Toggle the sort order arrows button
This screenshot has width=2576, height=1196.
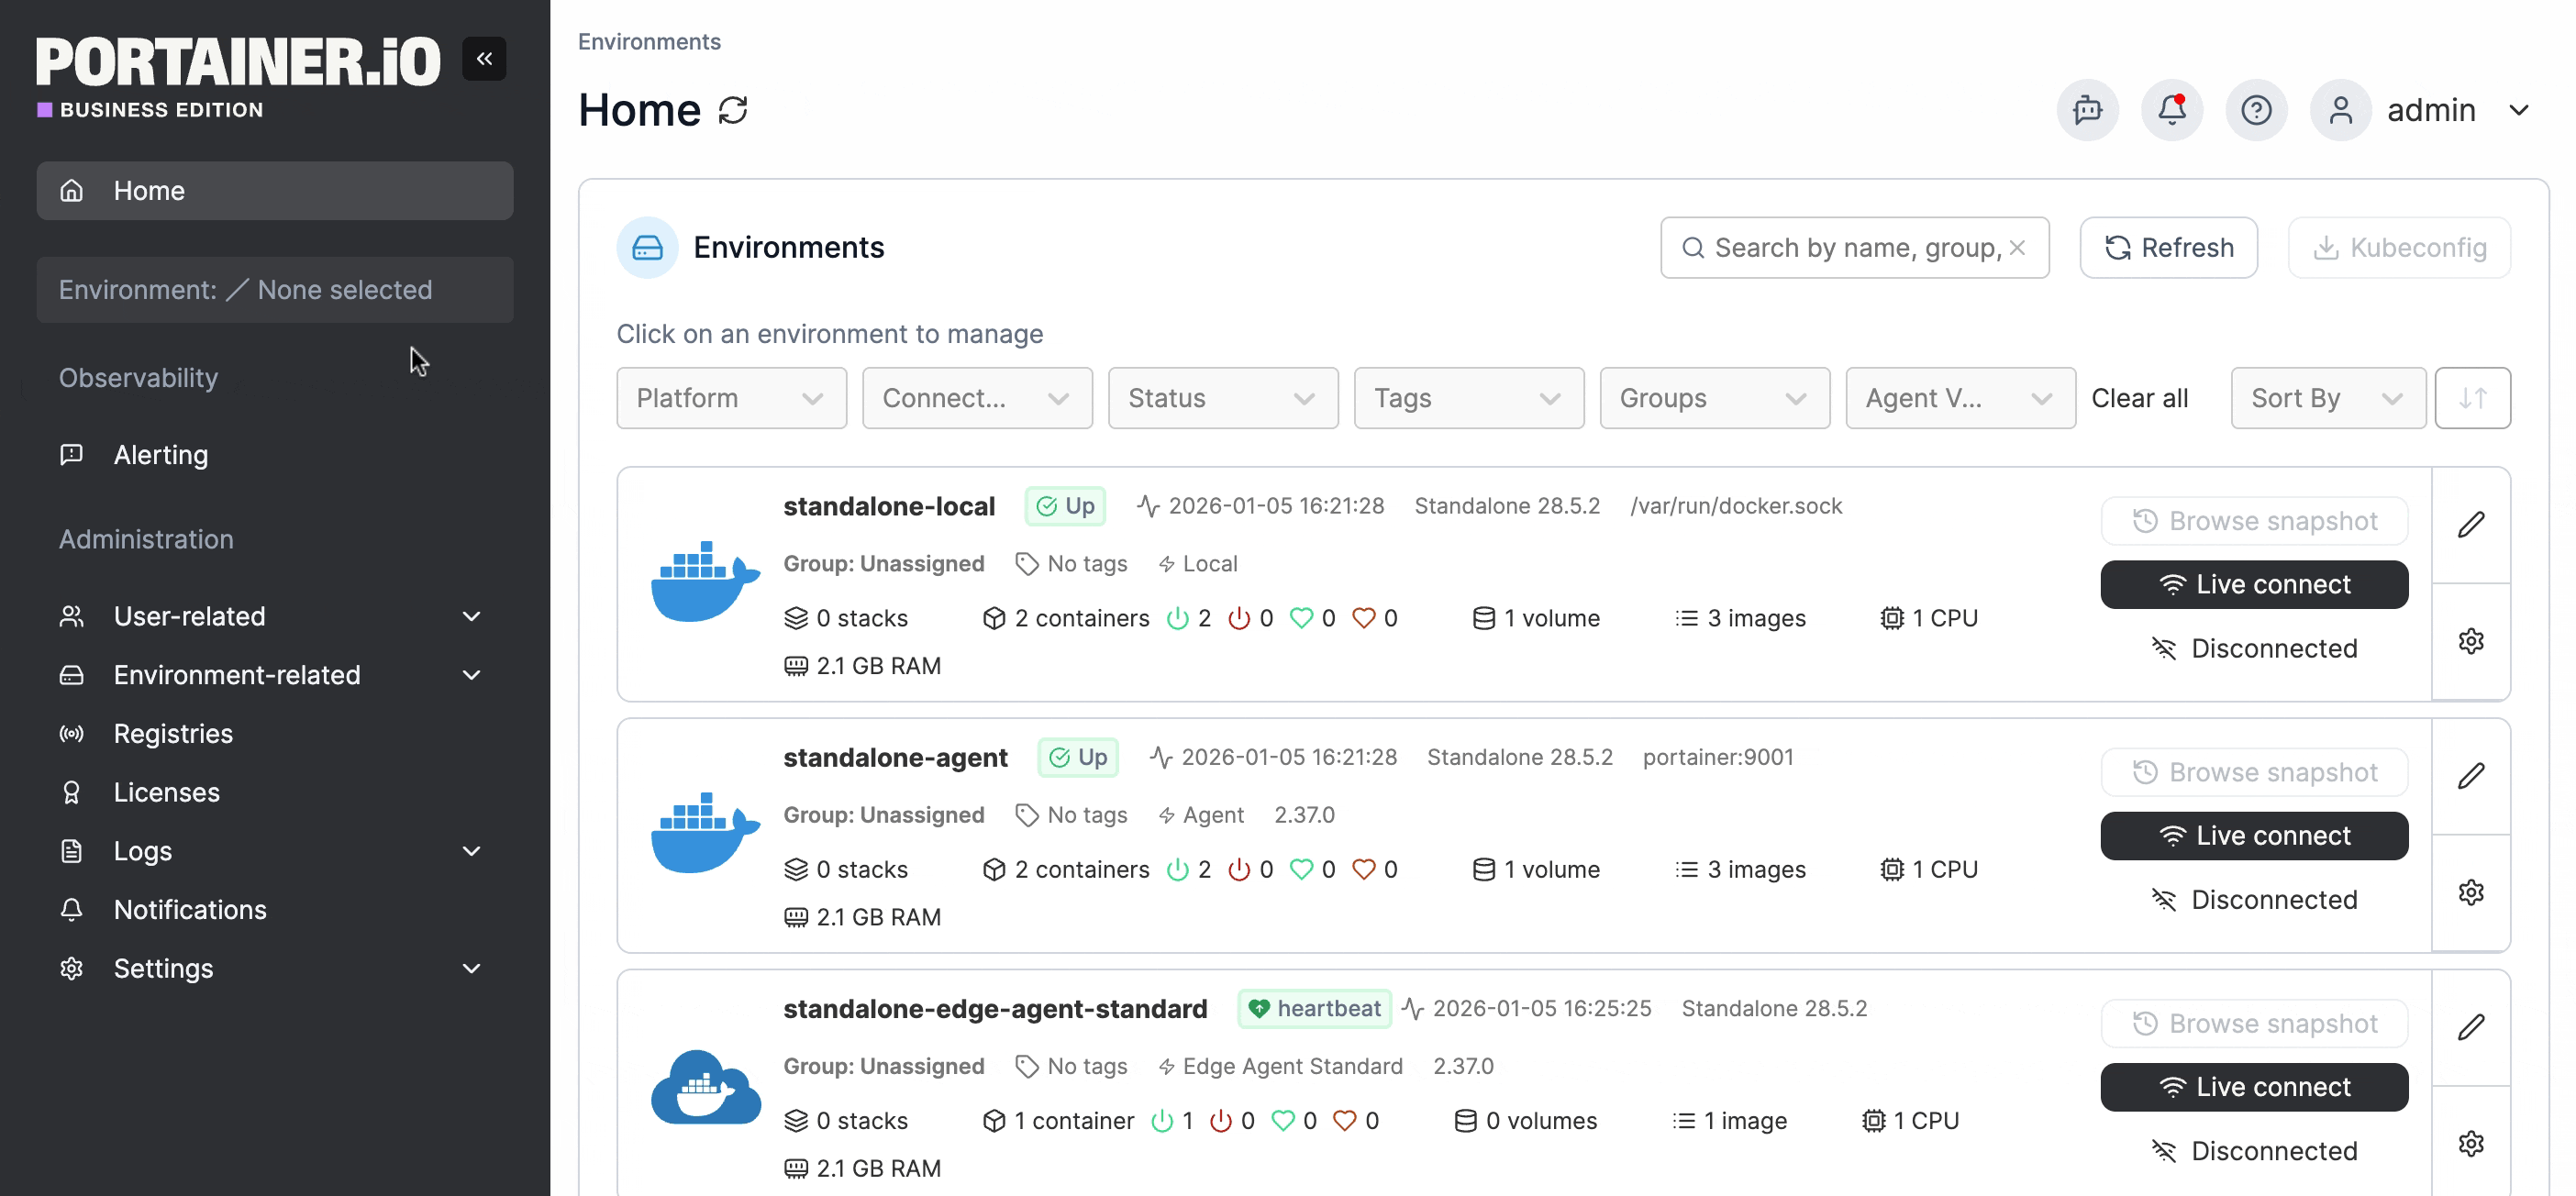[x=2472, y=398]
